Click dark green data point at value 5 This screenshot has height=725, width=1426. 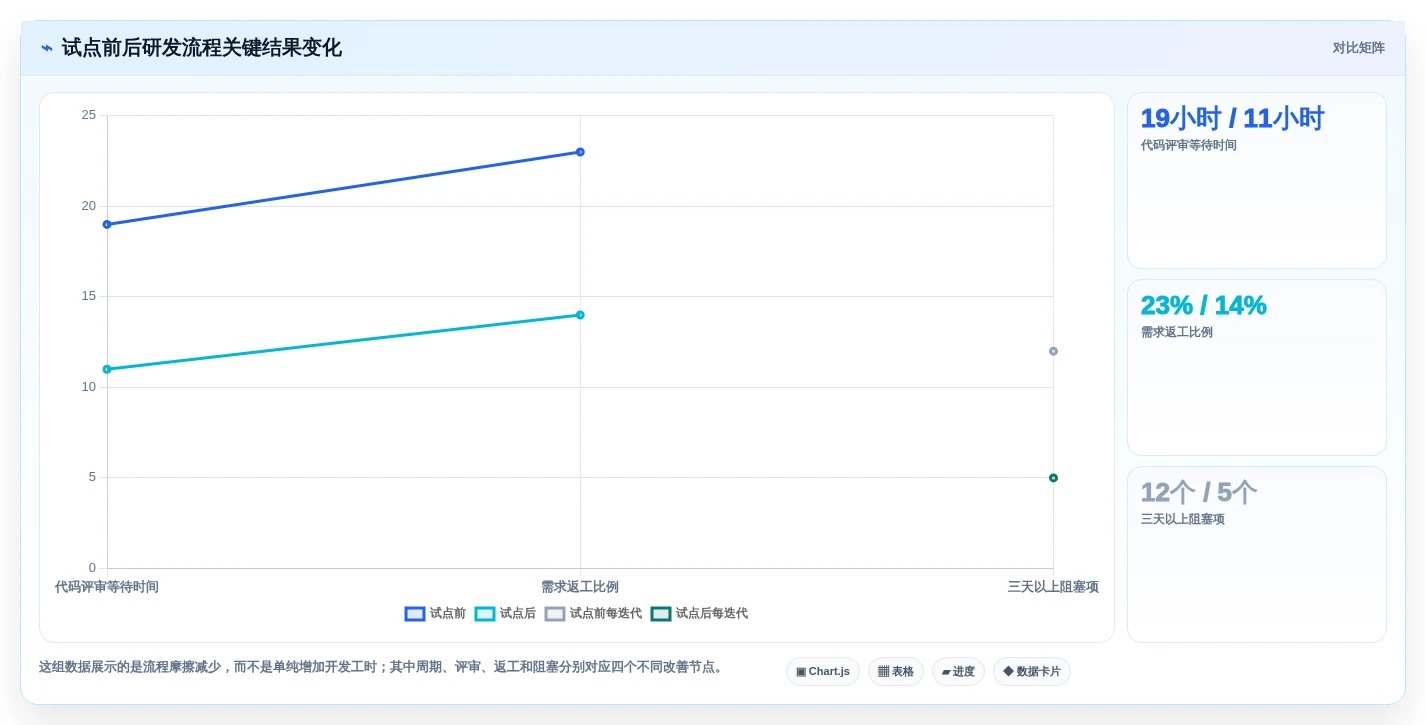point(1053,478)
